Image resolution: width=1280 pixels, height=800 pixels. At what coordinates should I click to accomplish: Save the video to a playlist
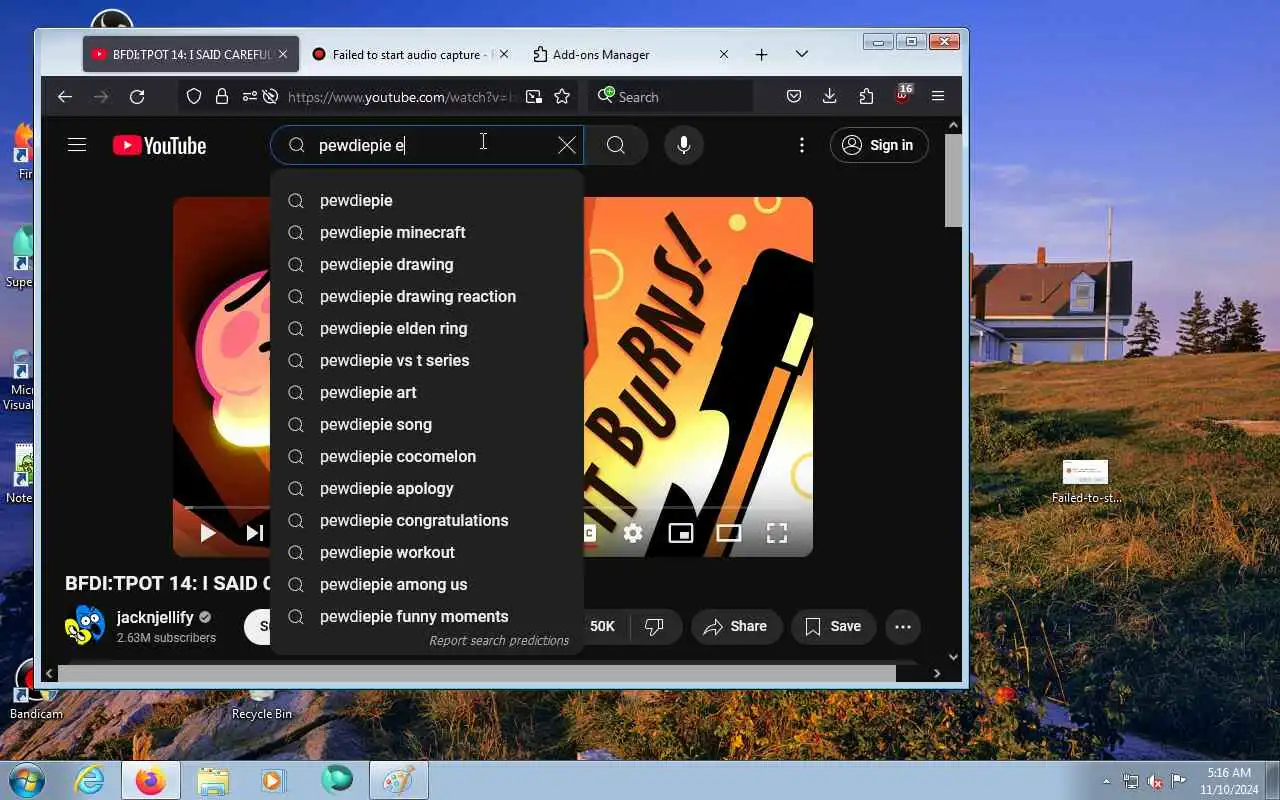click(x=833, y=627)
